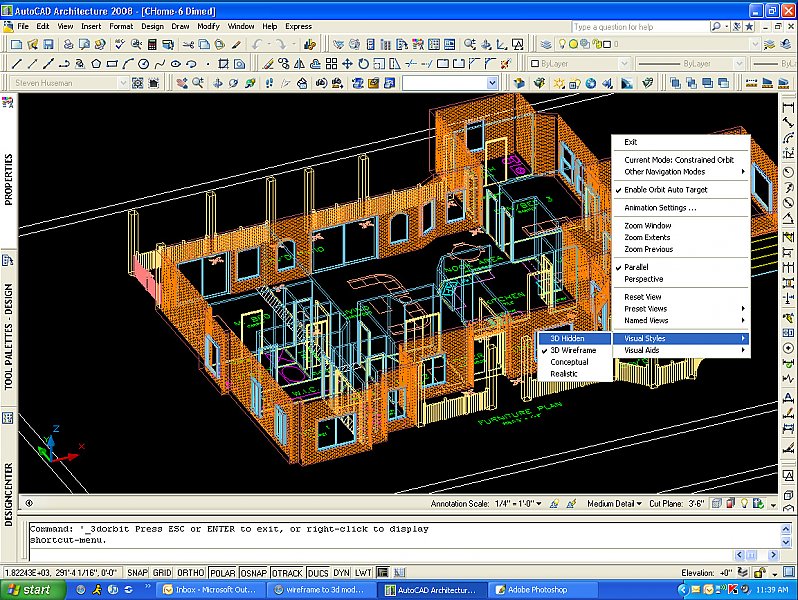The height and width of the screenshot is (600, 798).
Task: Select the Rectangle draw tool
Action: [x=112, y=64]
